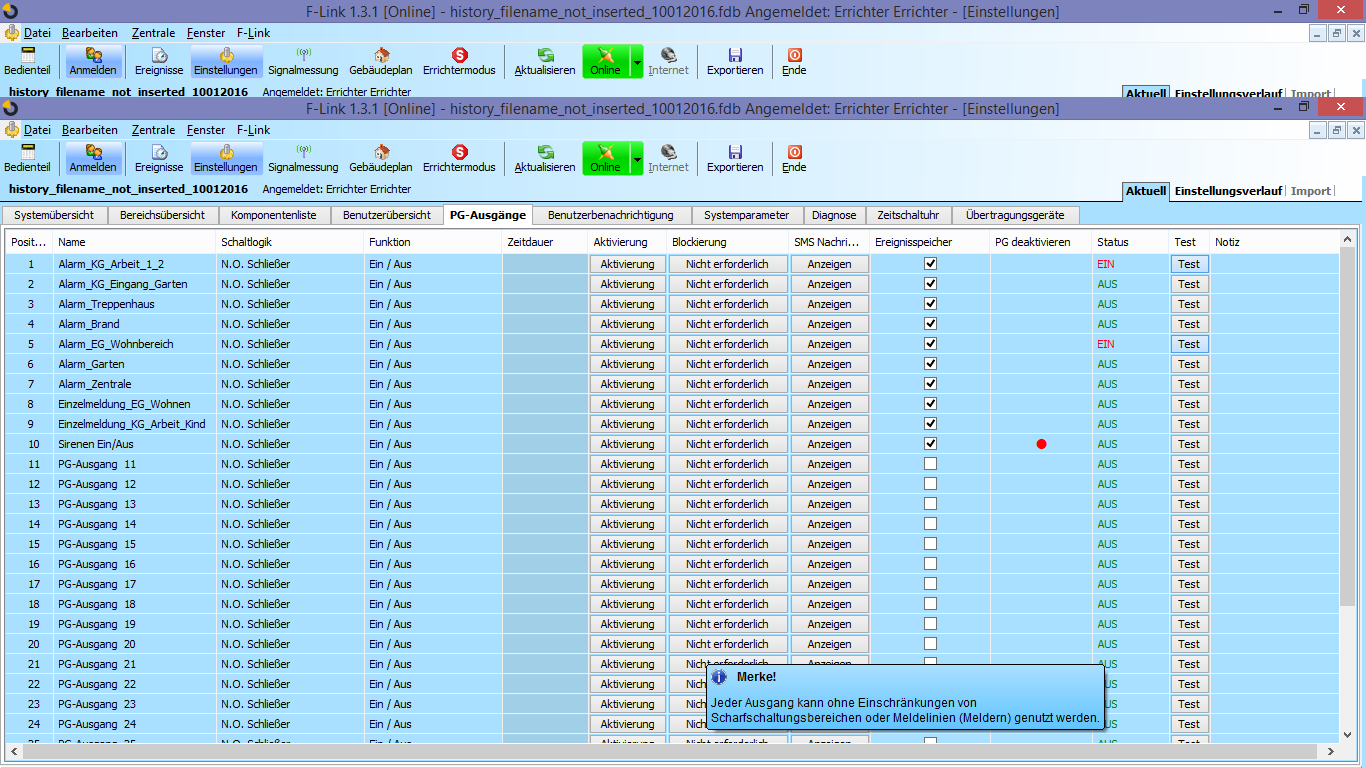Viewport: 1366px width, 768px height.
Task: Enable Ereignisspeicher for PG-Ausgang 11
Action: click(930, 464)
